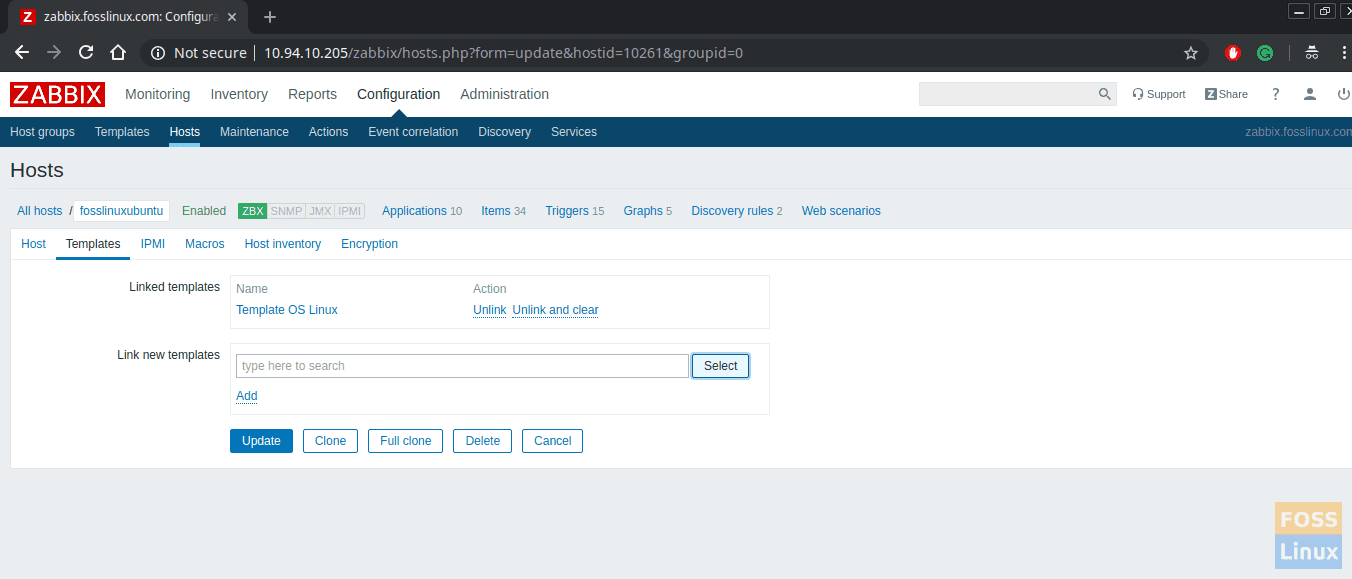The image size is (1352, 579).
Task: Click the fosslinuxubuntu breadcrumb
Action: (121, 211)
